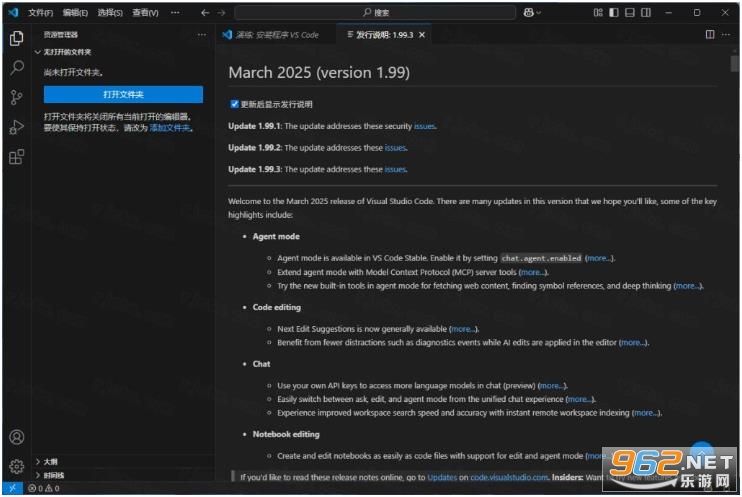The image size is (742, 497).
Task: Open Explorer panel More Actions ellipsis
Action: [x=202, y=35]
